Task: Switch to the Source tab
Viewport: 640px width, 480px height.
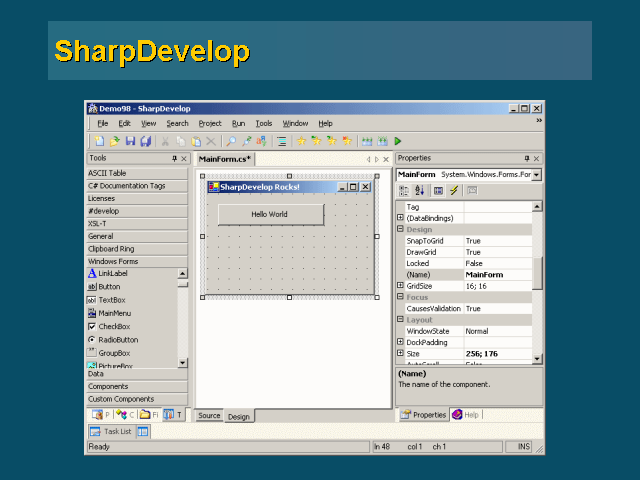Action: point(209,416)
